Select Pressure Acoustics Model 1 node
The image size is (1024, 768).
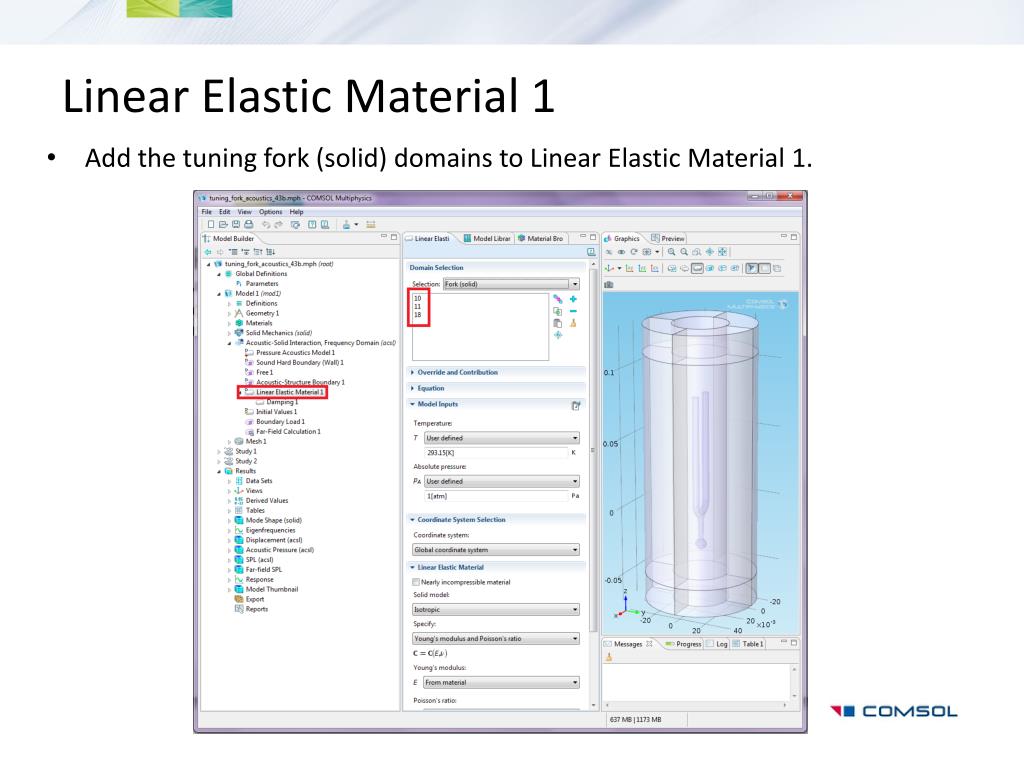click(x=295, y=353)
